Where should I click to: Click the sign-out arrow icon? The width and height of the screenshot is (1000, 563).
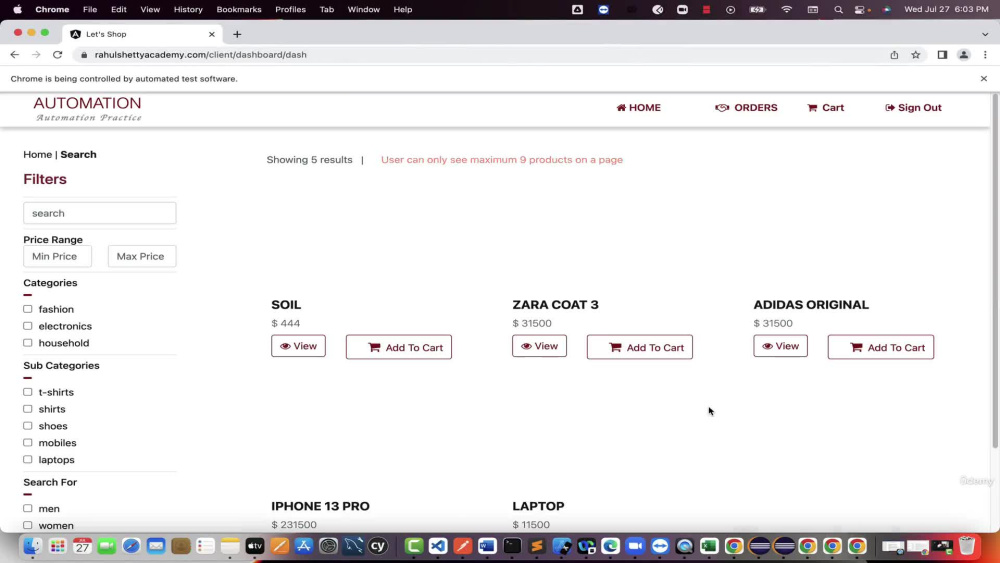coord(890,108)
